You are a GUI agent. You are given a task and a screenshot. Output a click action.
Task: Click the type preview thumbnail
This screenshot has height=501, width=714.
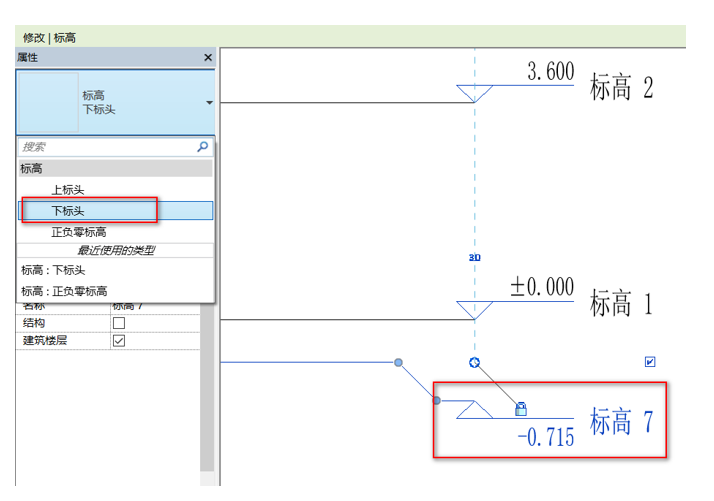point(48,102)
